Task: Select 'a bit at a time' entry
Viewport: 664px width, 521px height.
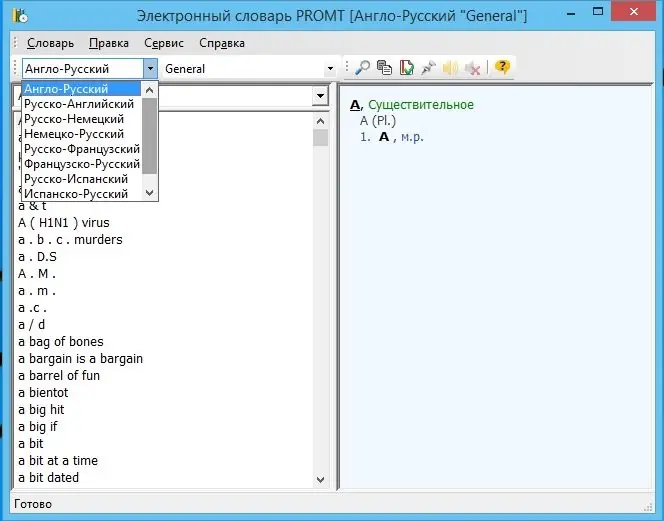Action: tap(58, 460)
